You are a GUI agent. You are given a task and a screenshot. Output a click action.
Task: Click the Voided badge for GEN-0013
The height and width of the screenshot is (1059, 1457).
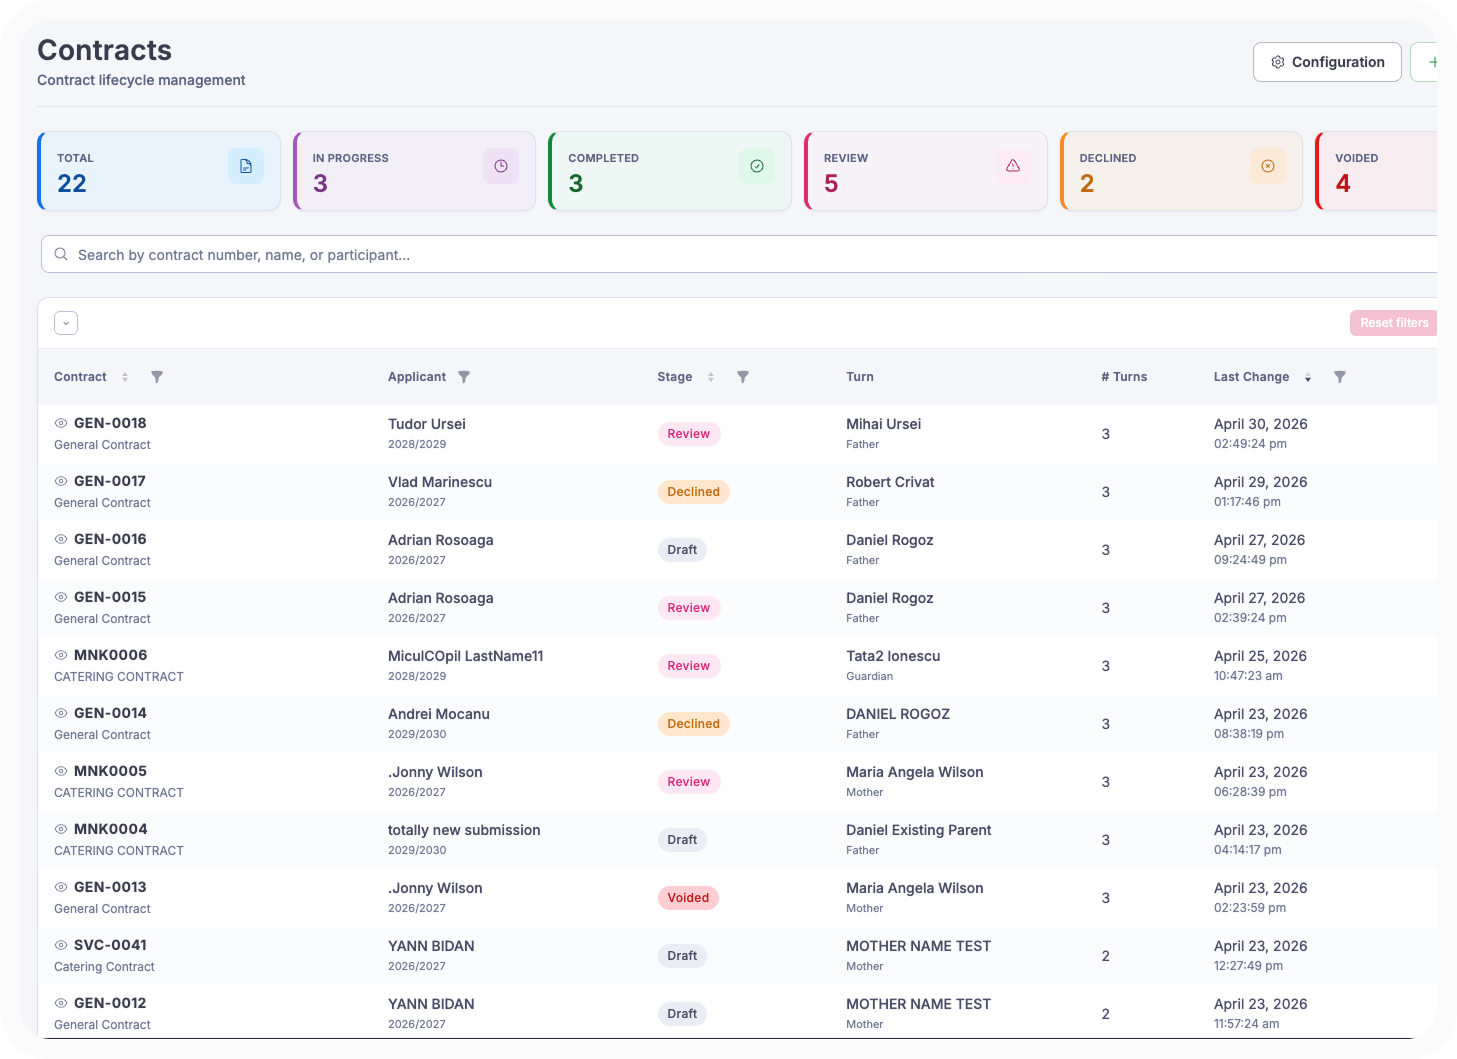point(688,898)
